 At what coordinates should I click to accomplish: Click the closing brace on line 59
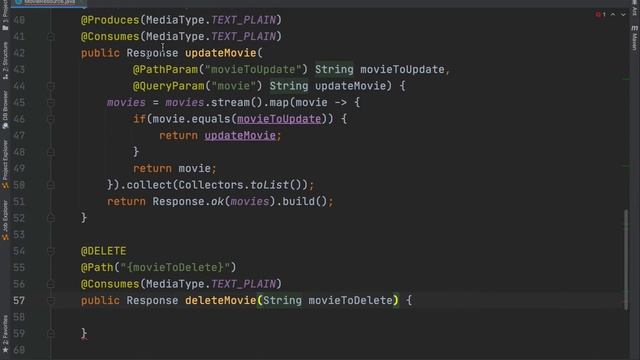(x=84, y=333)
